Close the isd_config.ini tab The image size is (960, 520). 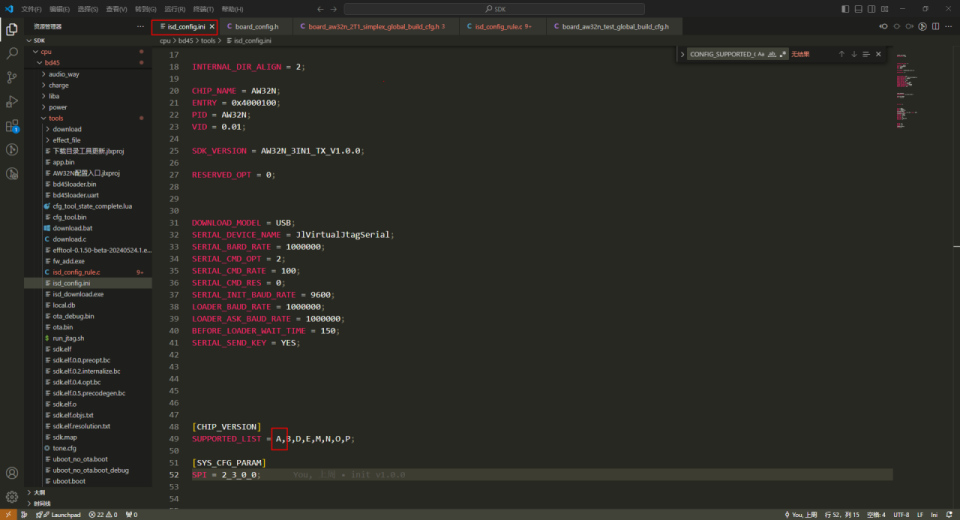[x=212, y=26]
